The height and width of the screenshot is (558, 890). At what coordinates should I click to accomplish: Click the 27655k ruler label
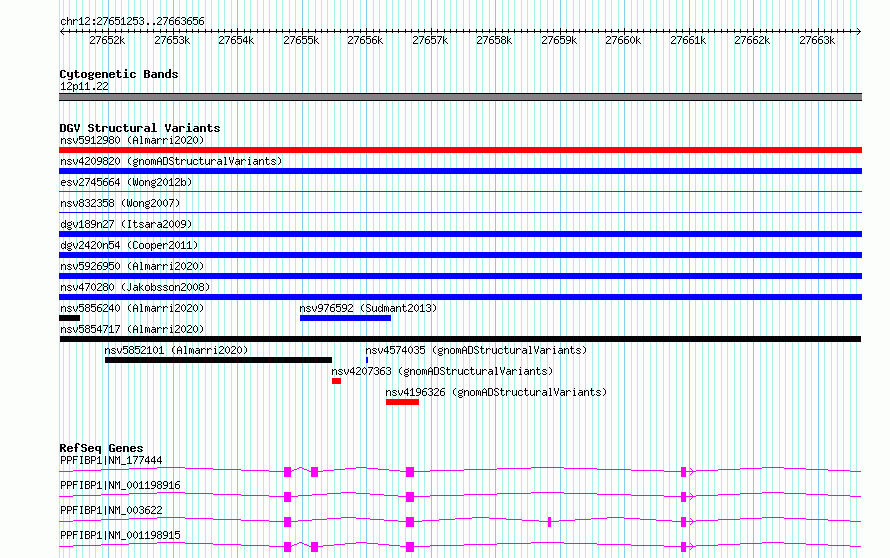point(301,41)
